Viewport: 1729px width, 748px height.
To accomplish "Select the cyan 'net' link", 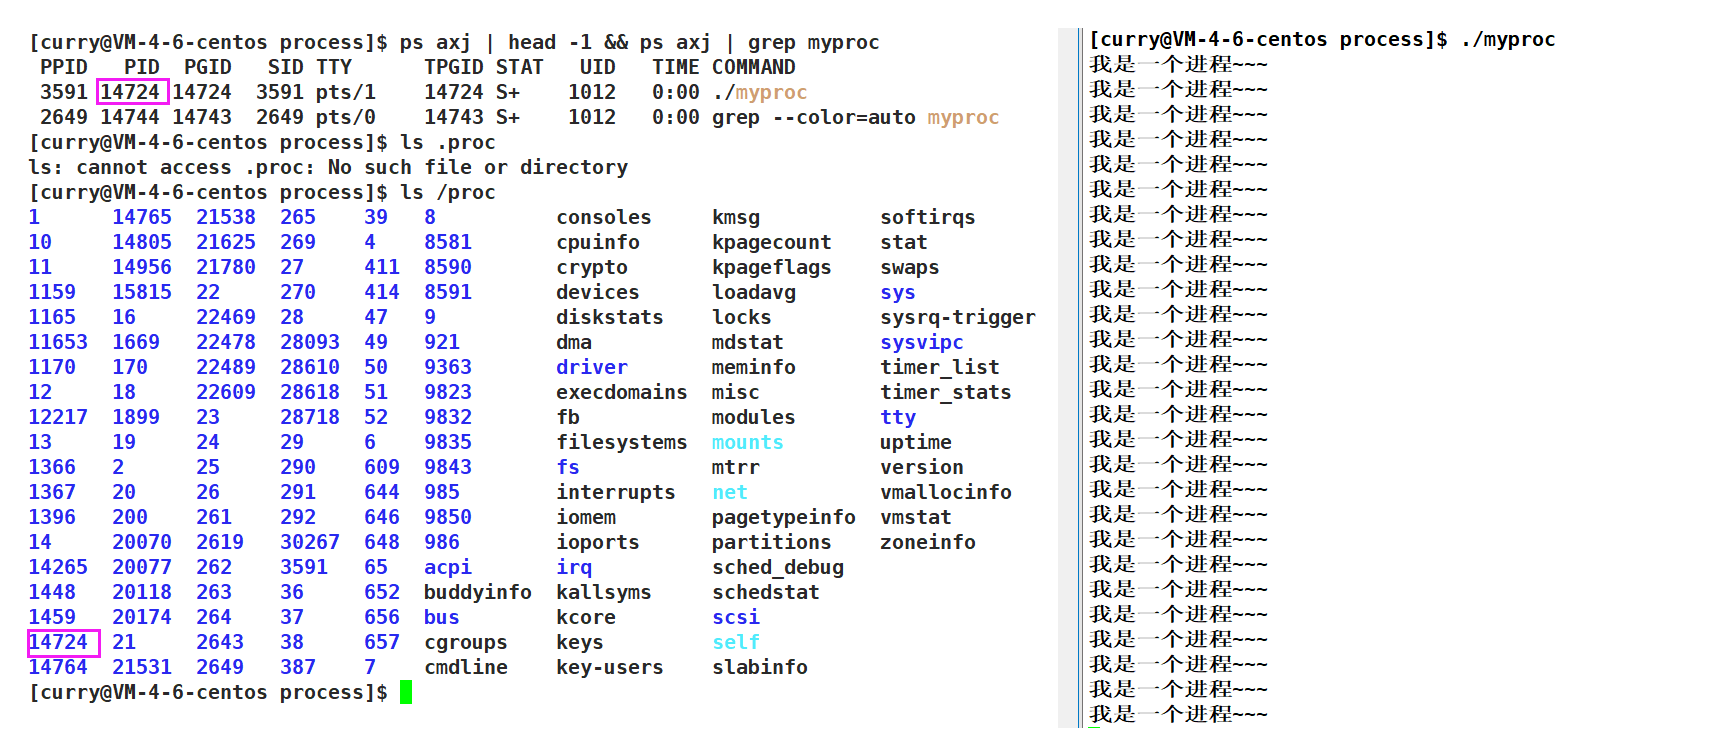I will (729, 493).
